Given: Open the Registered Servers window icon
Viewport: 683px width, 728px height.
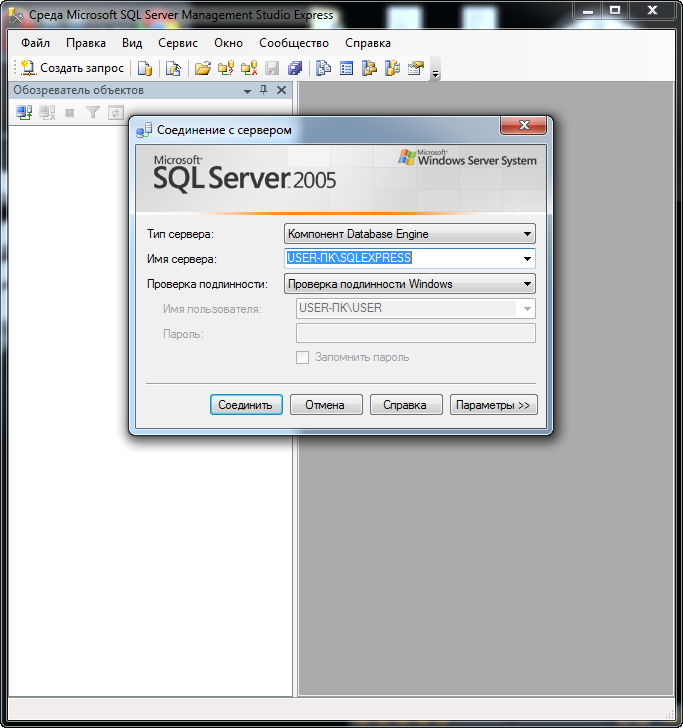Looking at the screenshot, I should (323, 68).
